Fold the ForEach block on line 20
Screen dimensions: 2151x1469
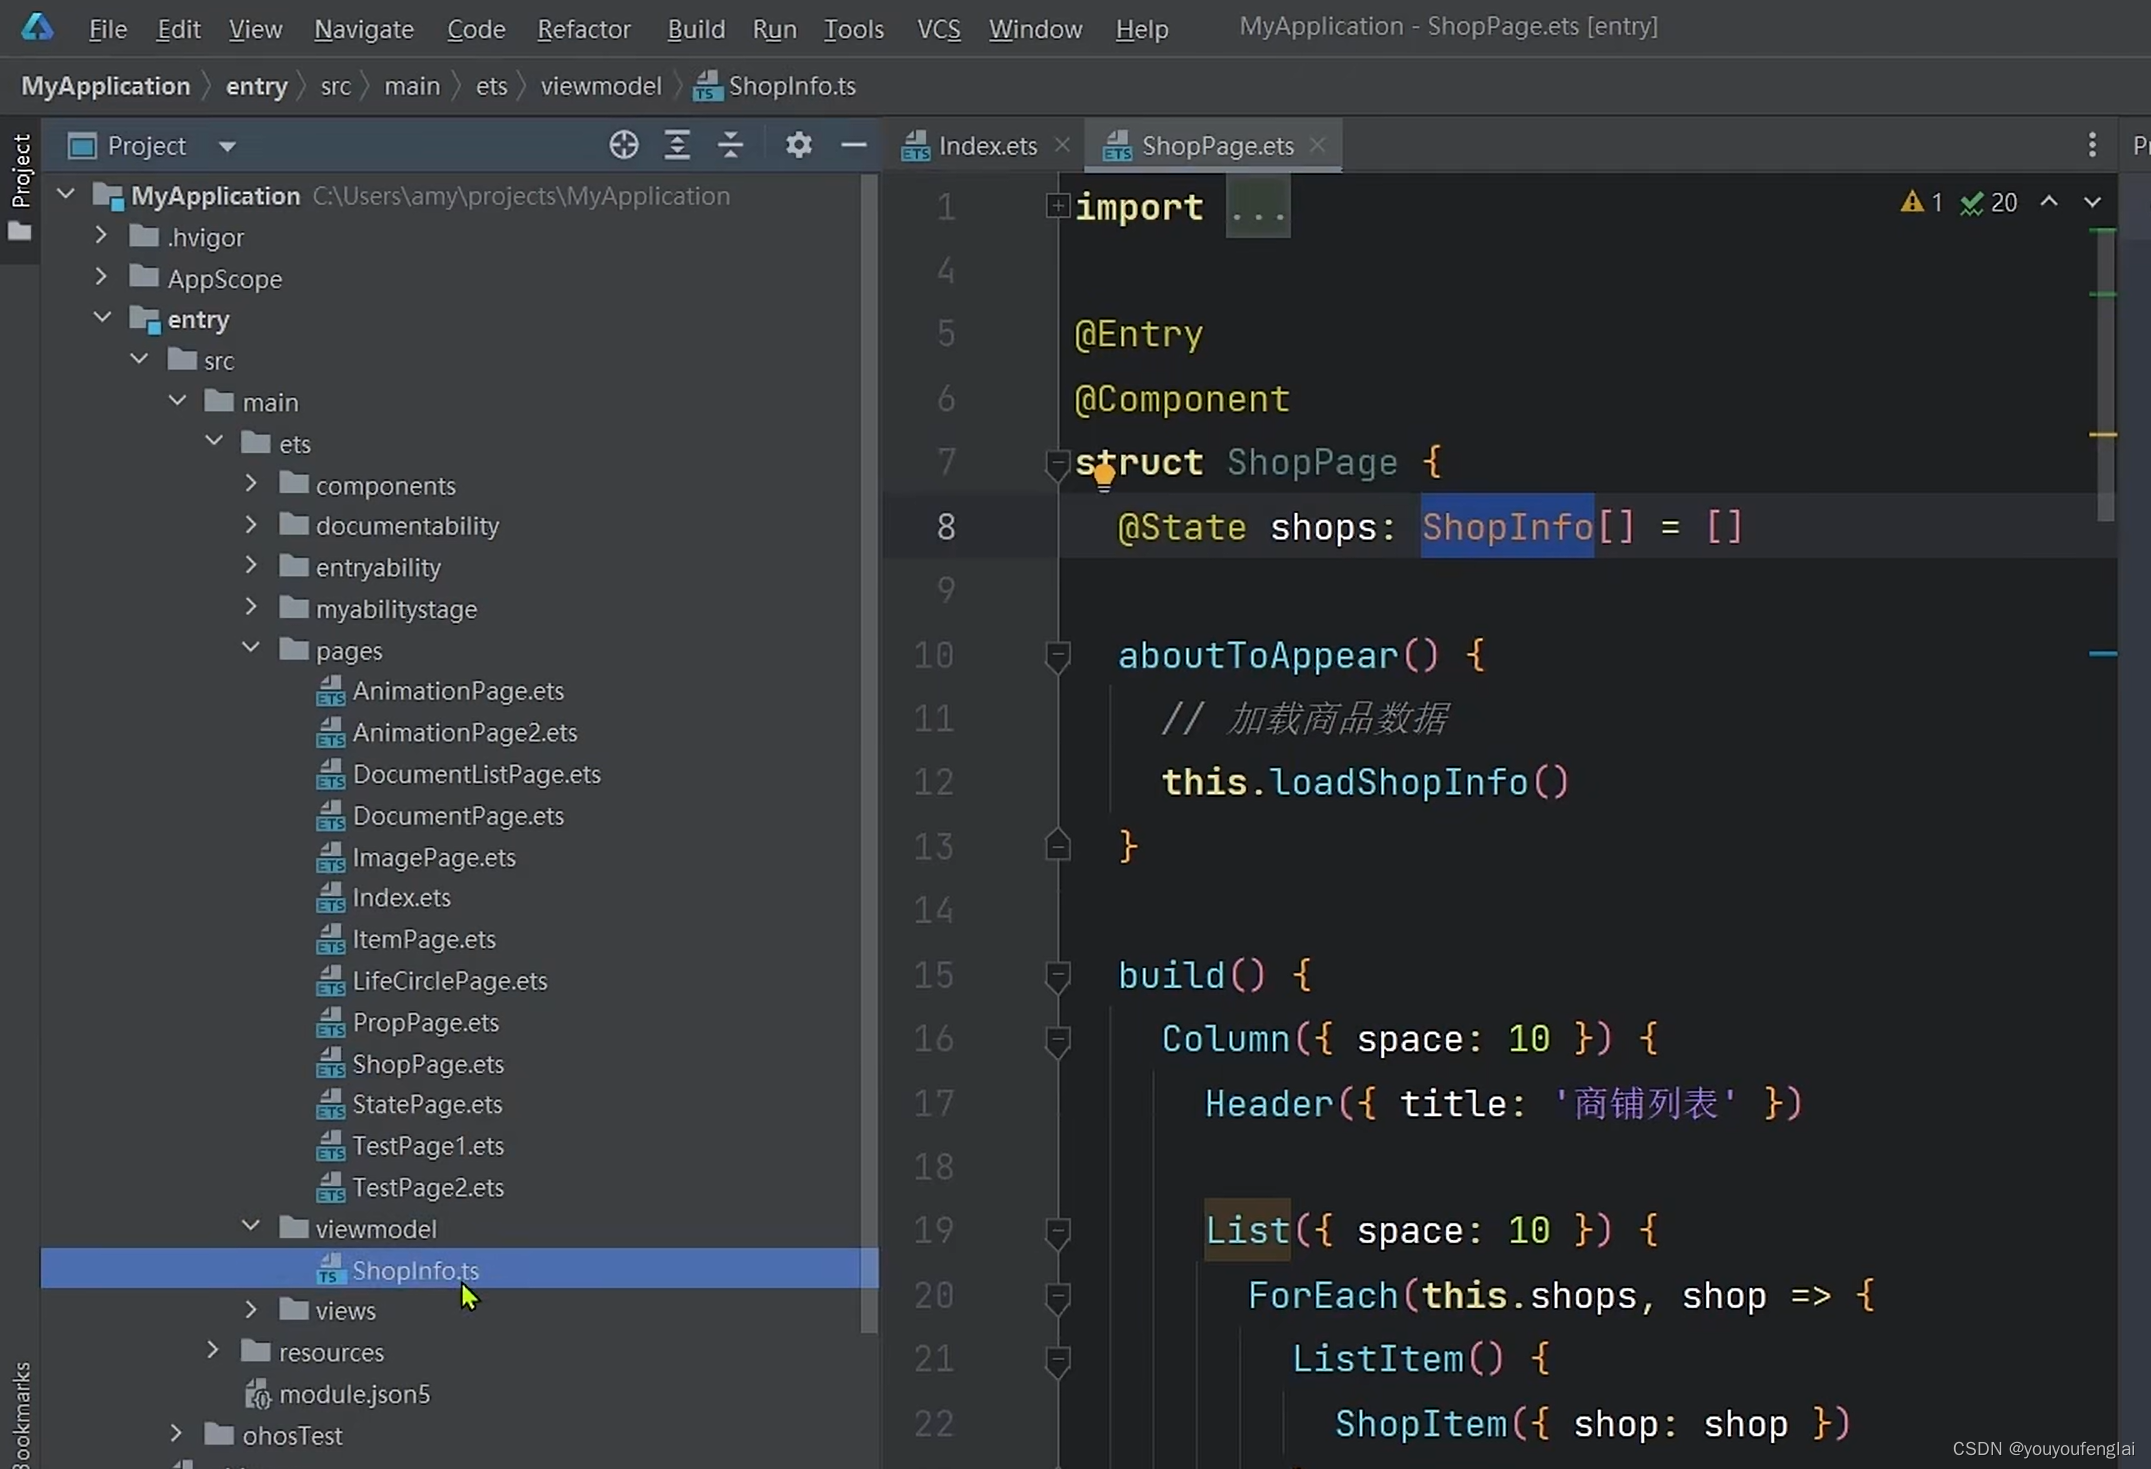pos(1057,1297)
